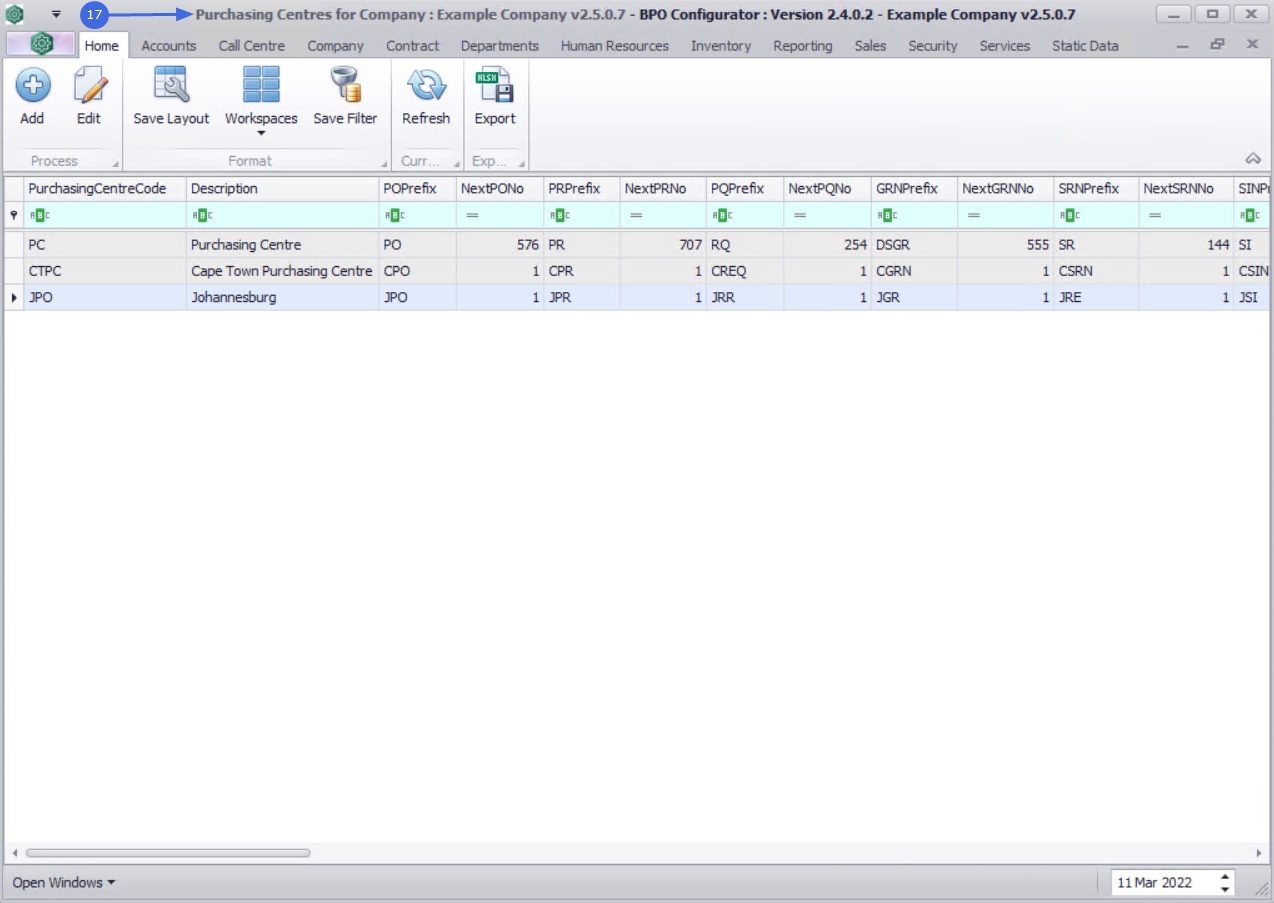Click the JGR prefix cell
Screen dimensions: 1274x903
point(914,297)
